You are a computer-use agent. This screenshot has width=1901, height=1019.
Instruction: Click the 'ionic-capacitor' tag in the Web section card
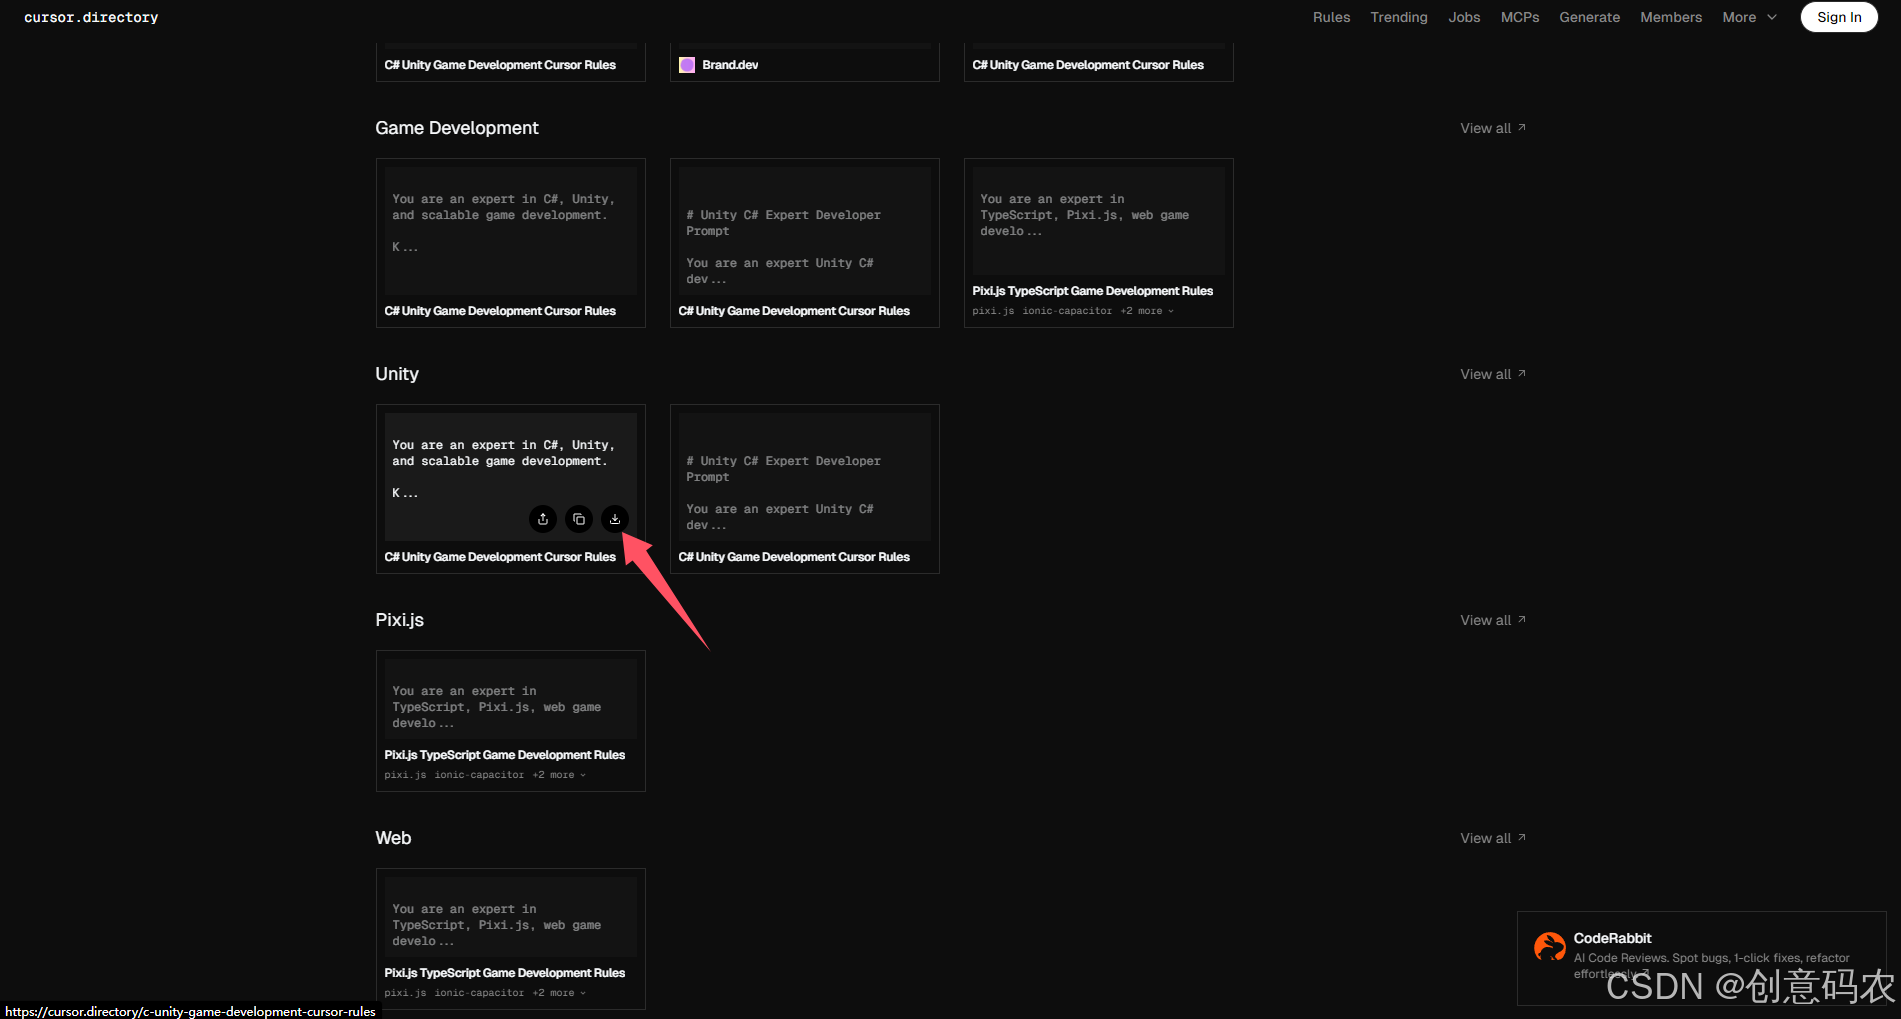pyautogui.click(x=479, y=993)
